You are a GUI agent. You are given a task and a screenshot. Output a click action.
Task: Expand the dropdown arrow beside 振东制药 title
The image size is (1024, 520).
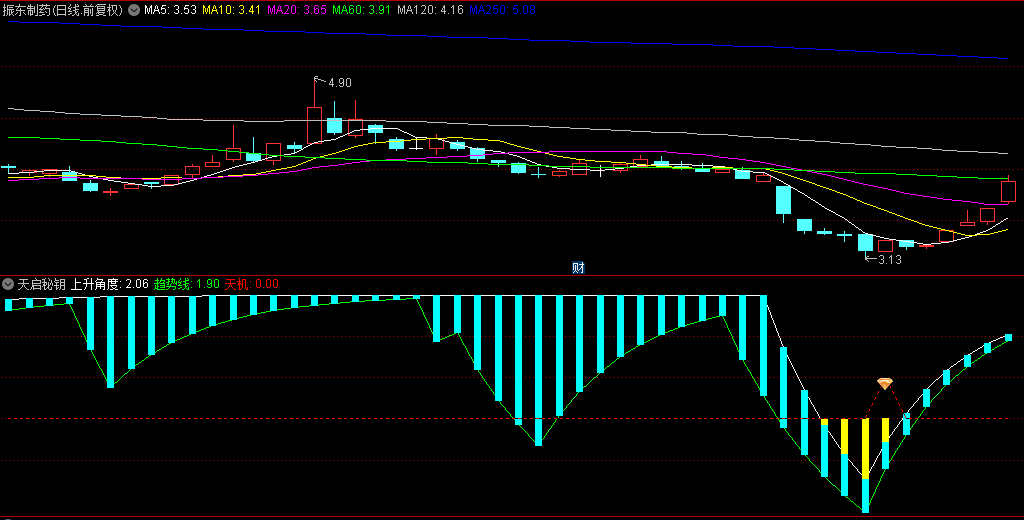coord(133,10)
